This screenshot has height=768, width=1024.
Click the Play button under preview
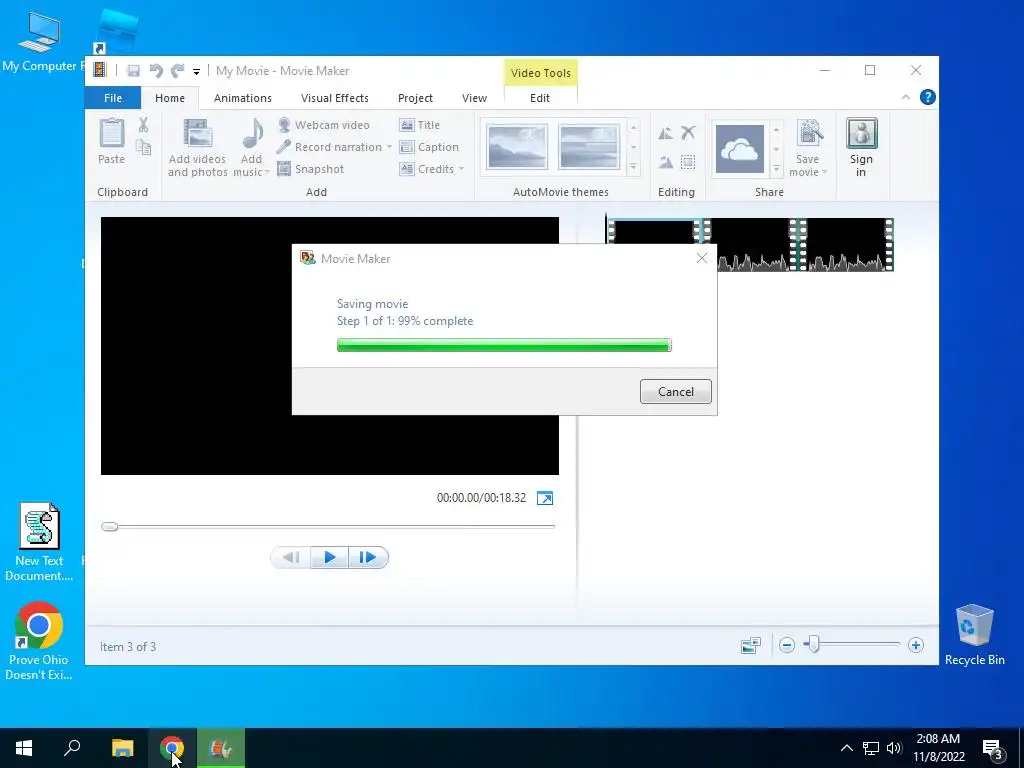(x=329, y=558)
